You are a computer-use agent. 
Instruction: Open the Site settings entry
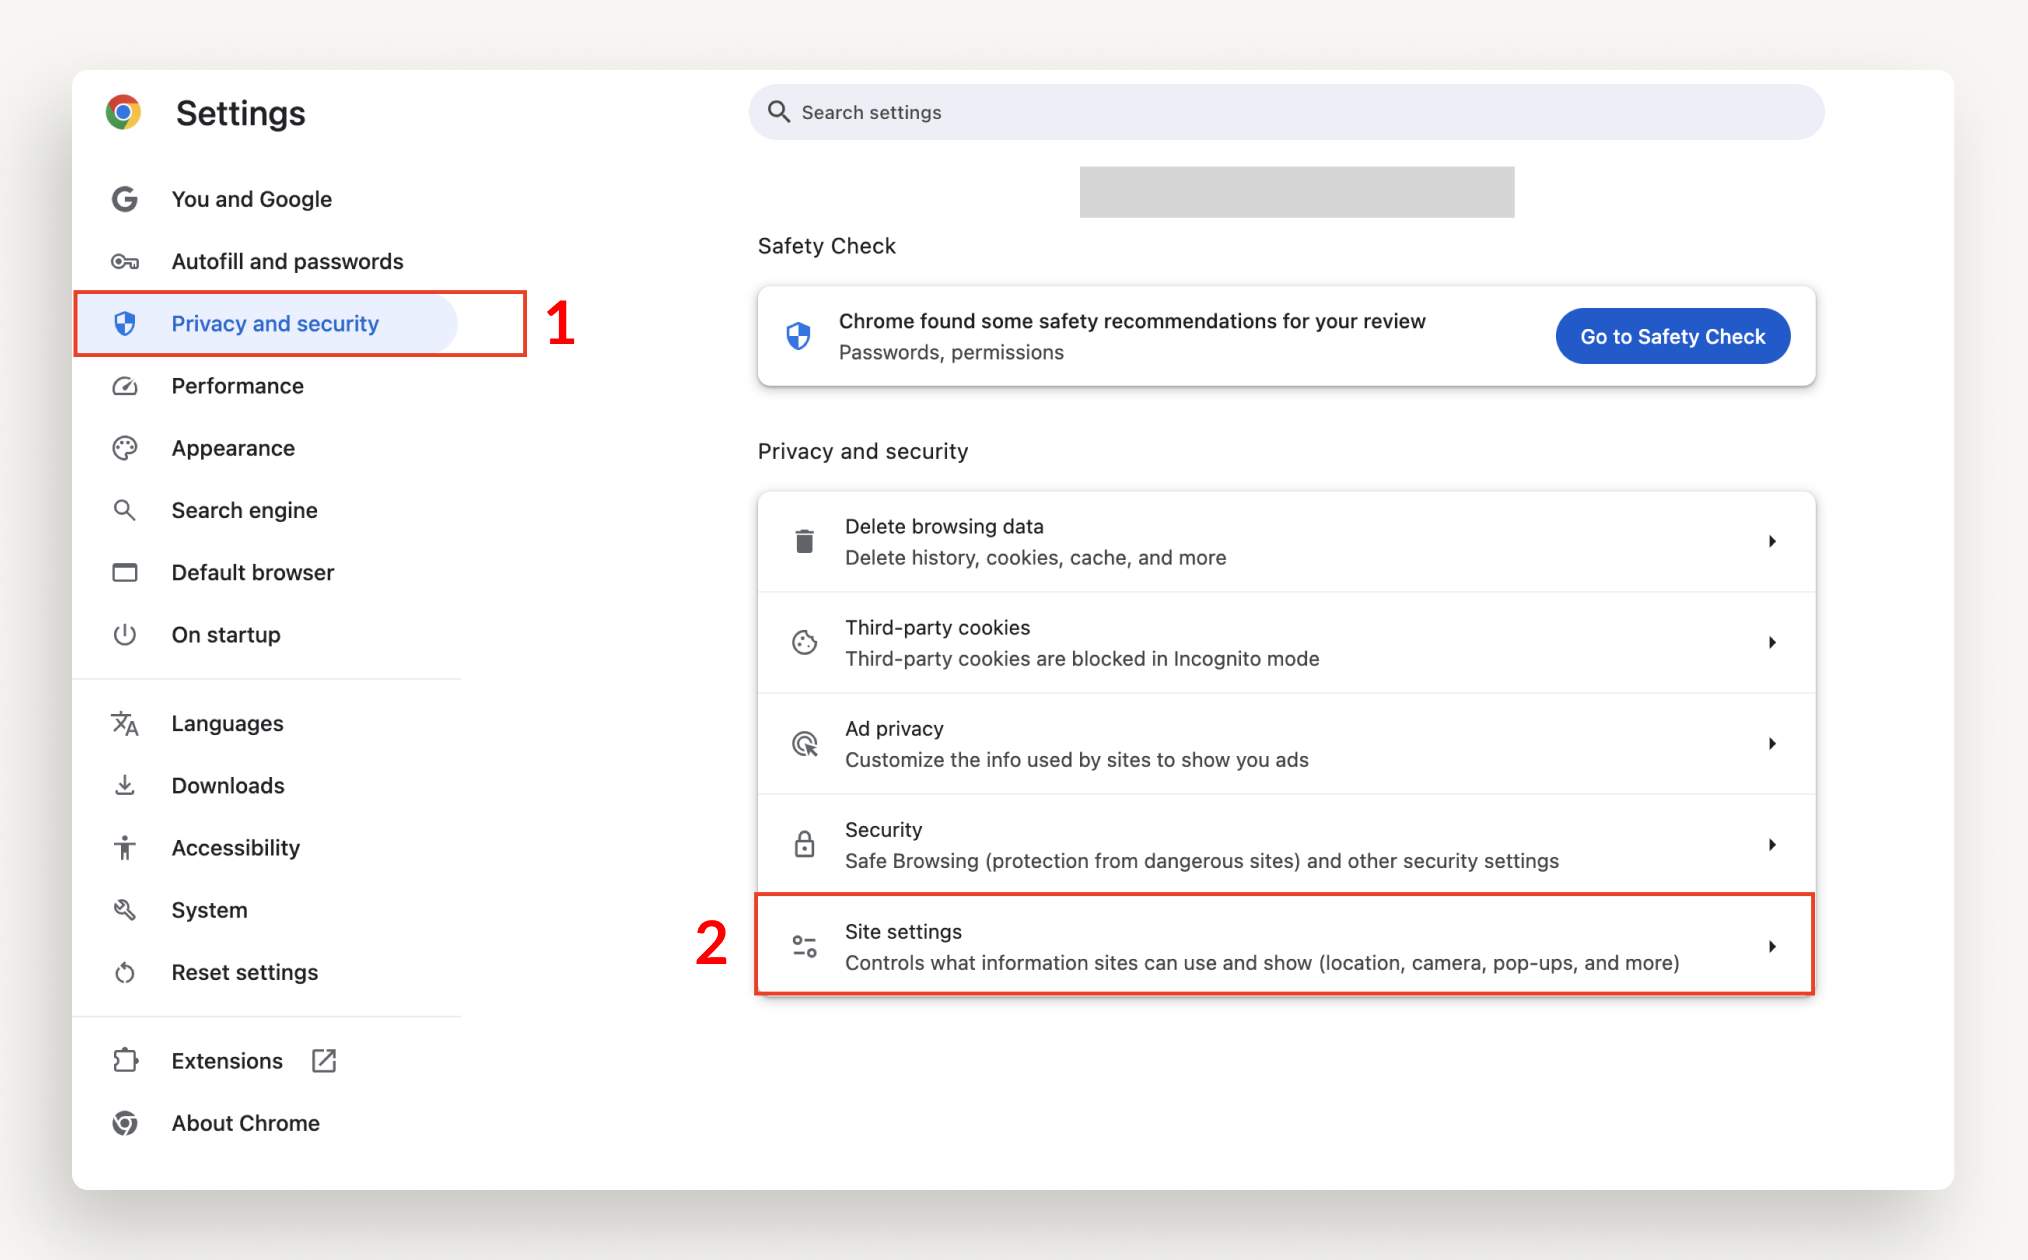tap(1285, 945)
